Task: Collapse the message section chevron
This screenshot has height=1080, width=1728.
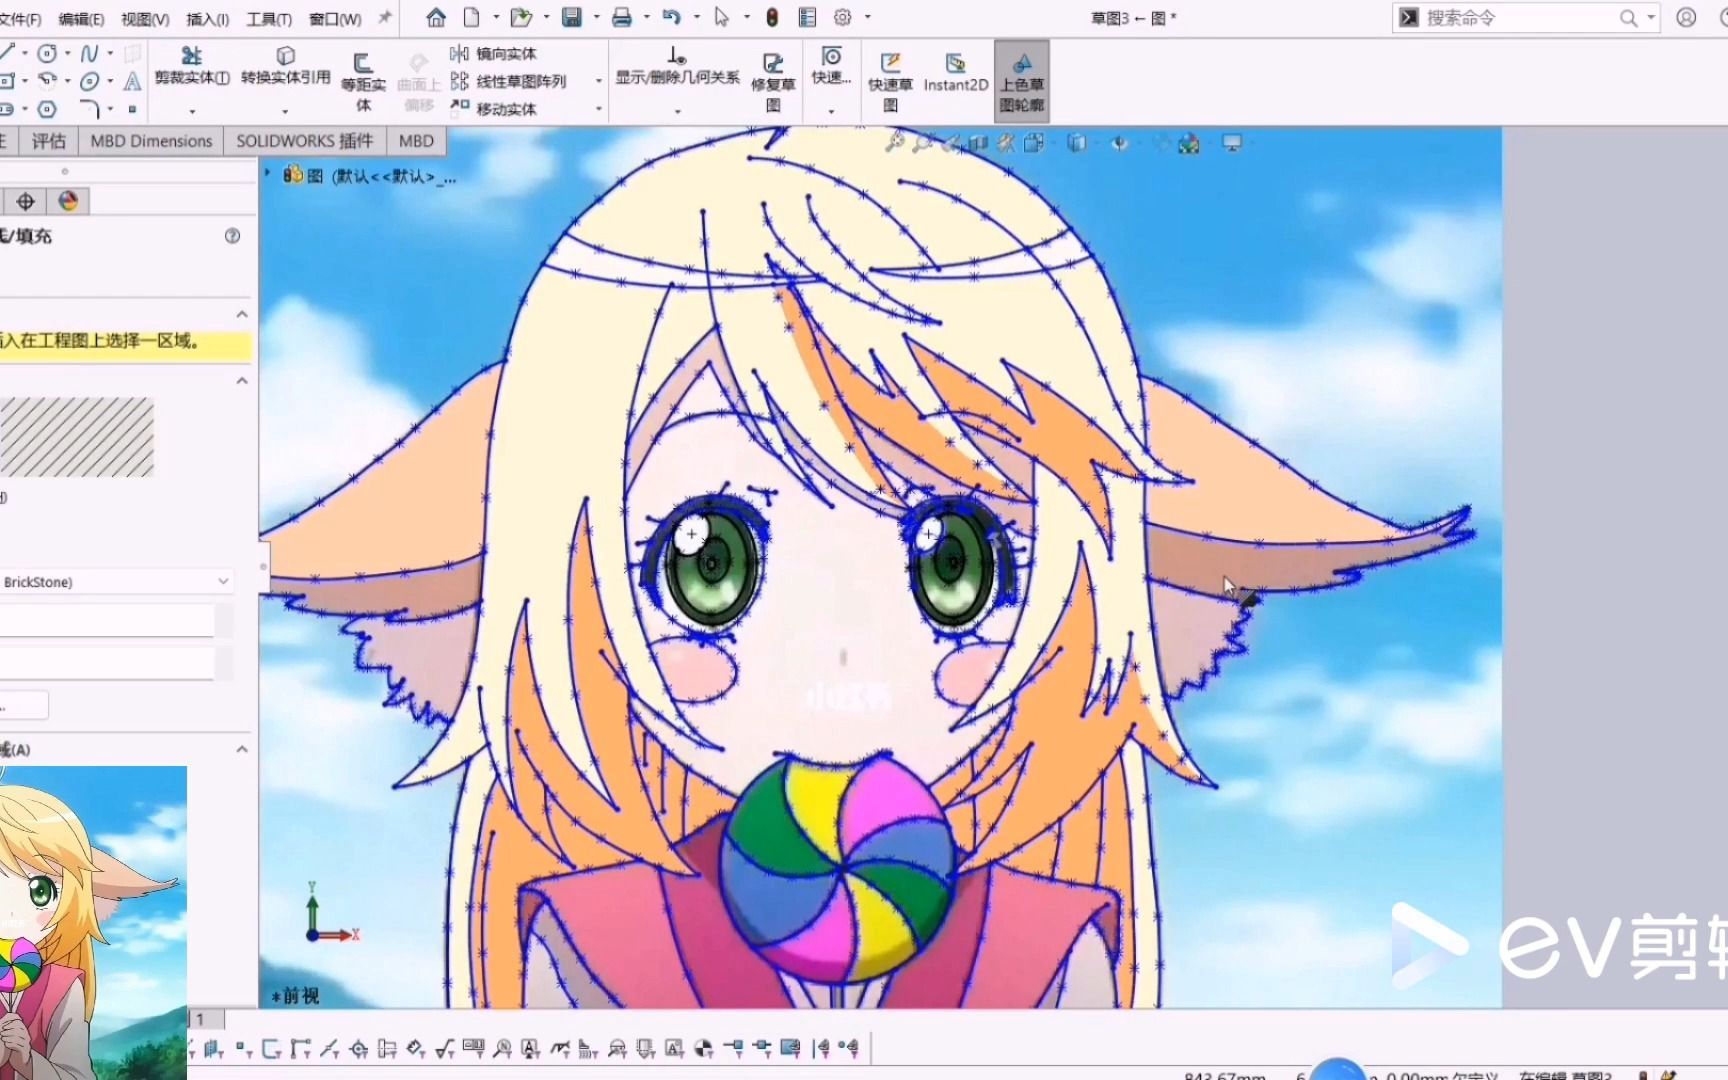Action: 241,314
